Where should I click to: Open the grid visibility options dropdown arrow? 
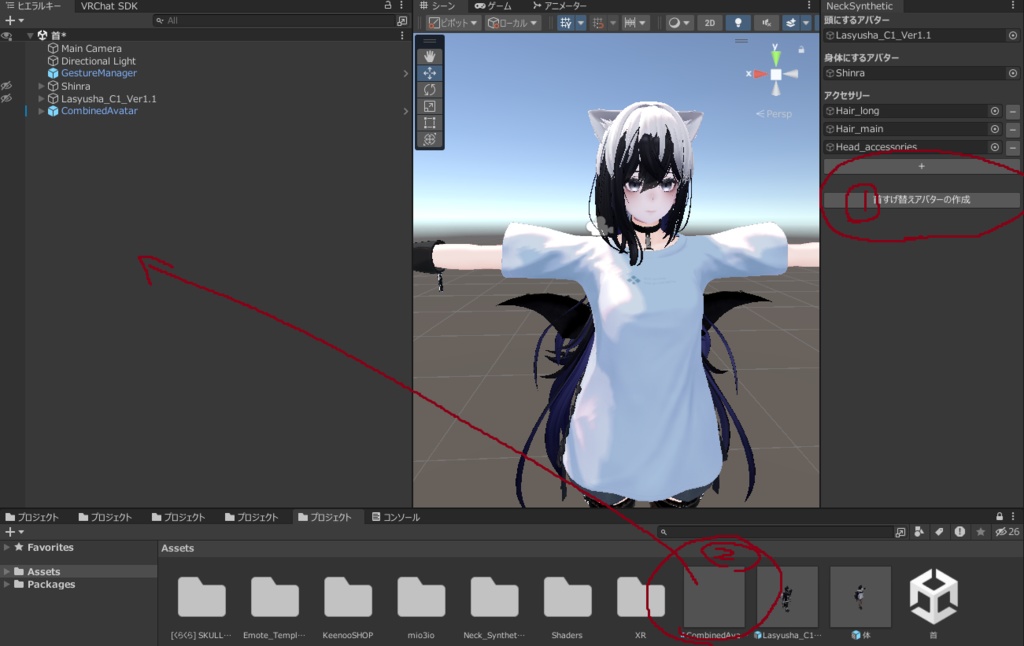pos(581,23)
